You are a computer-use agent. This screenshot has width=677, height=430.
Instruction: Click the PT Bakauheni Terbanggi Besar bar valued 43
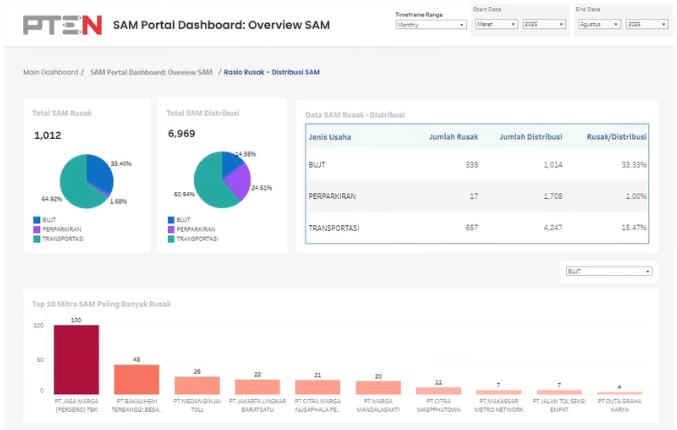click(136, 379)
